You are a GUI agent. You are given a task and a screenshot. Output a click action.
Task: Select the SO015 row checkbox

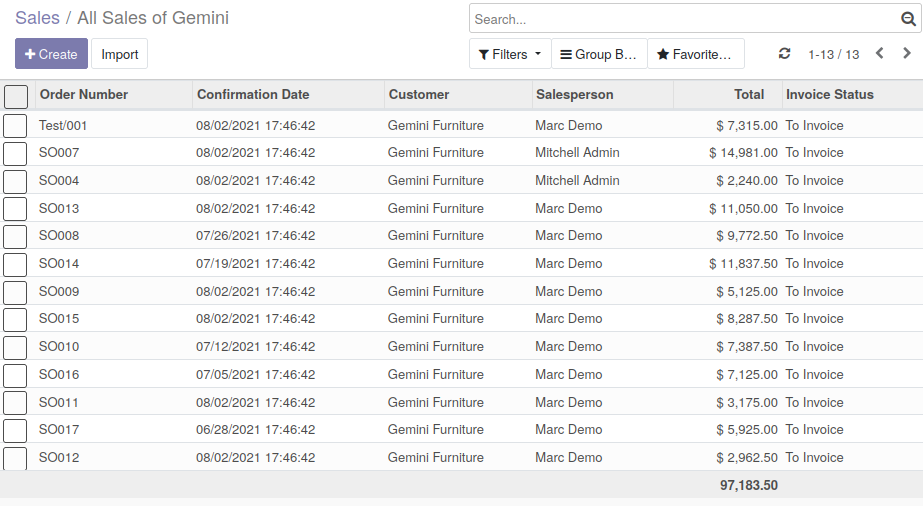15,319
